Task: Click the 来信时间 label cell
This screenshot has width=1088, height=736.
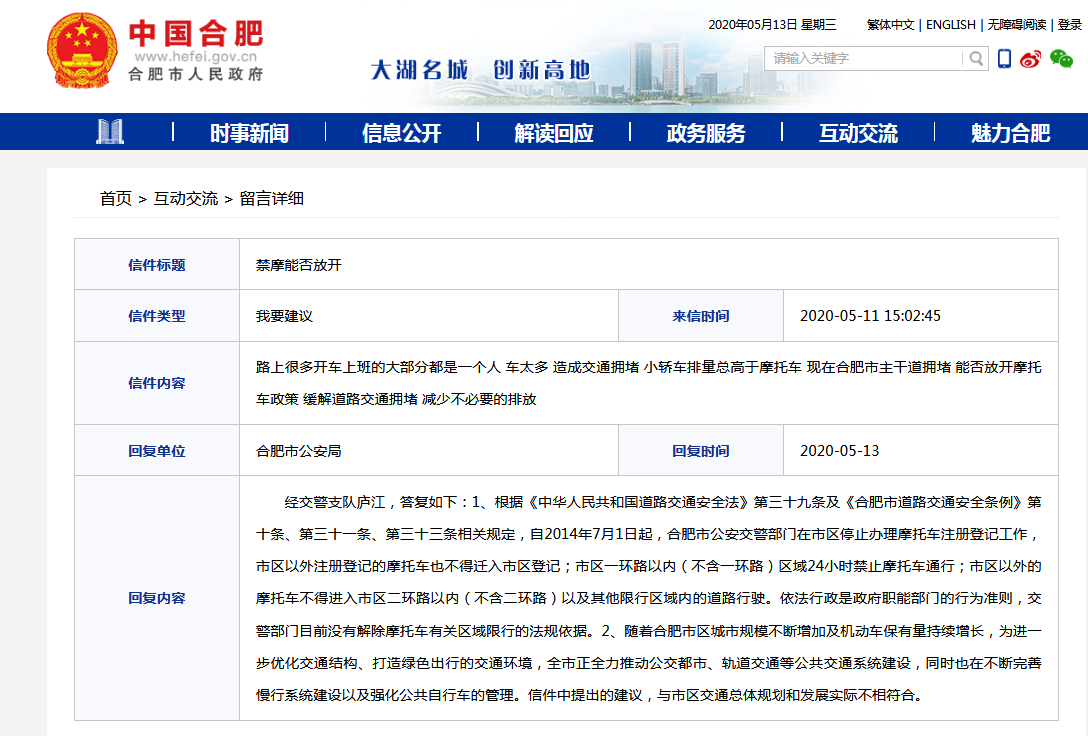Action: click(701, 316)
